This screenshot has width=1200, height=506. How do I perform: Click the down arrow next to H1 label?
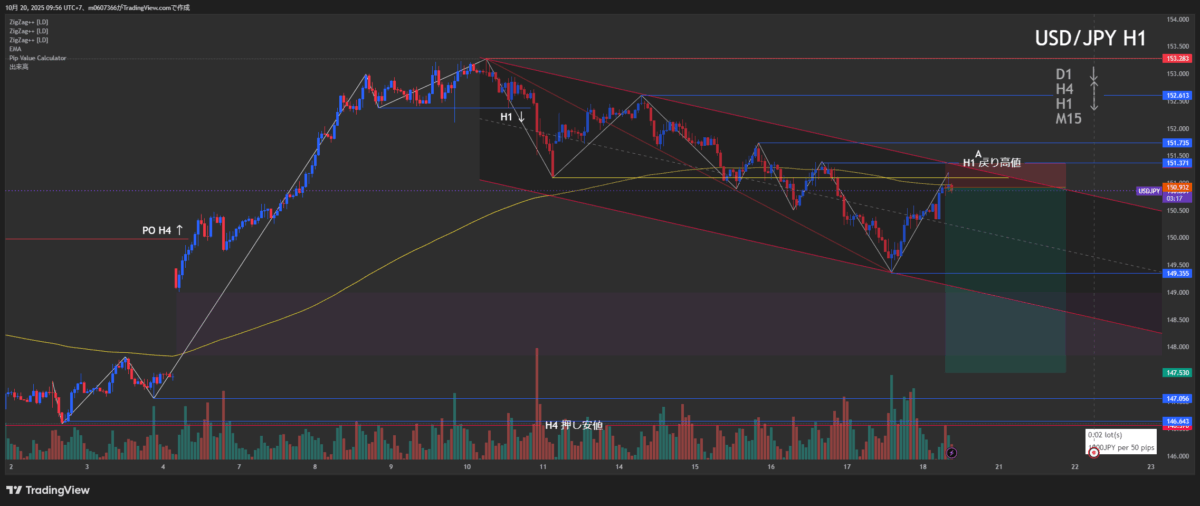click(x=521, y=117)
